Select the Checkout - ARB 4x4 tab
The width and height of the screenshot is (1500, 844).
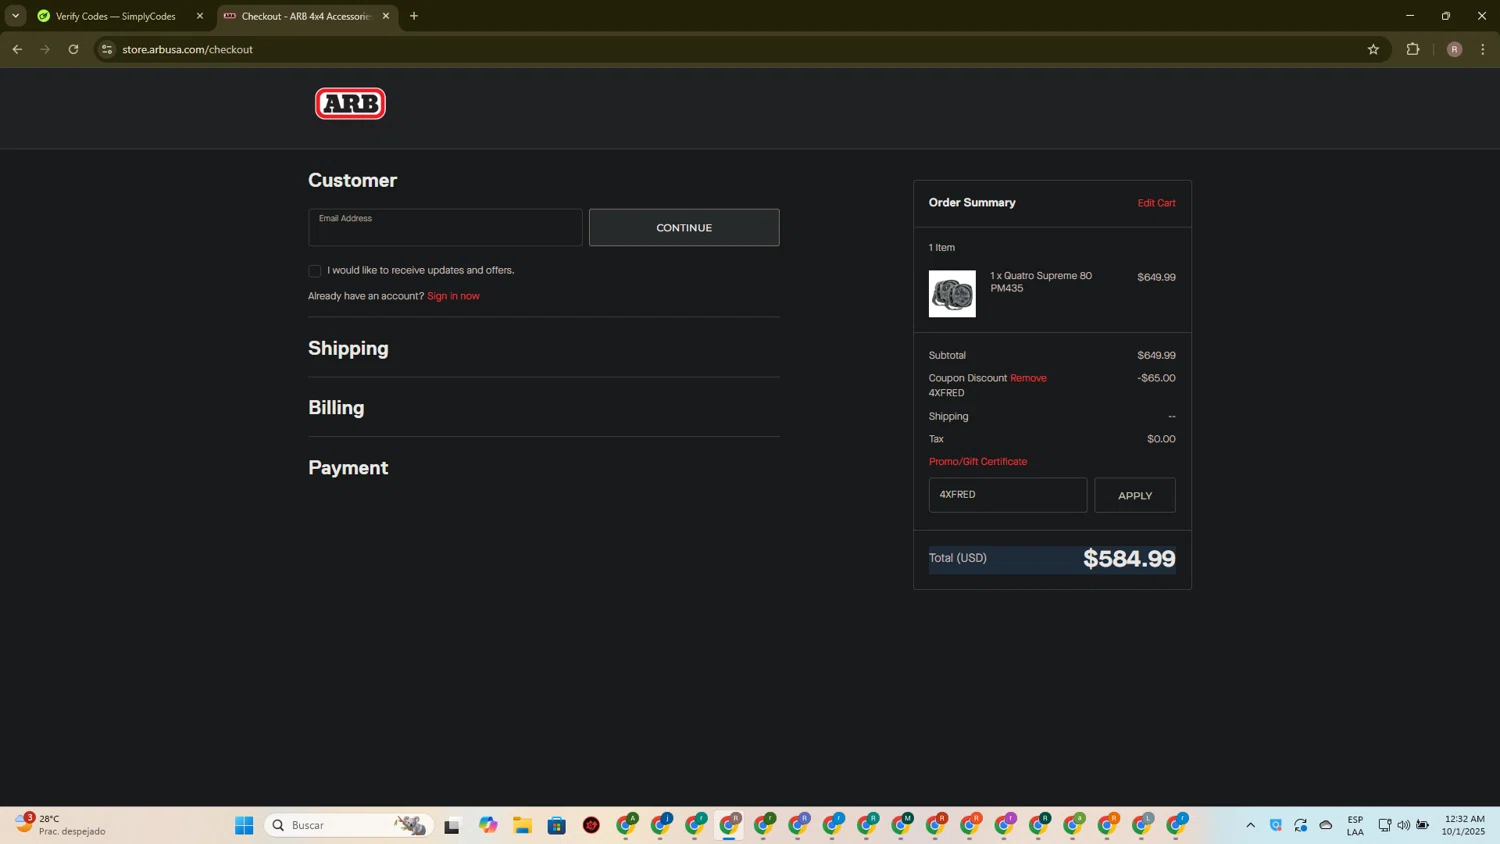305,16
